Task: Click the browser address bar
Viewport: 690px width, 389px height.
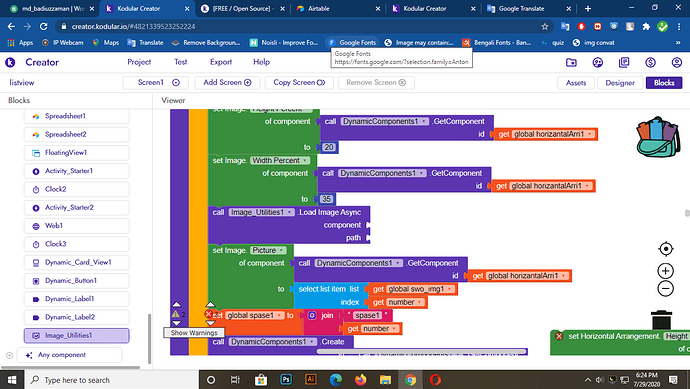Action: (304, 26)
